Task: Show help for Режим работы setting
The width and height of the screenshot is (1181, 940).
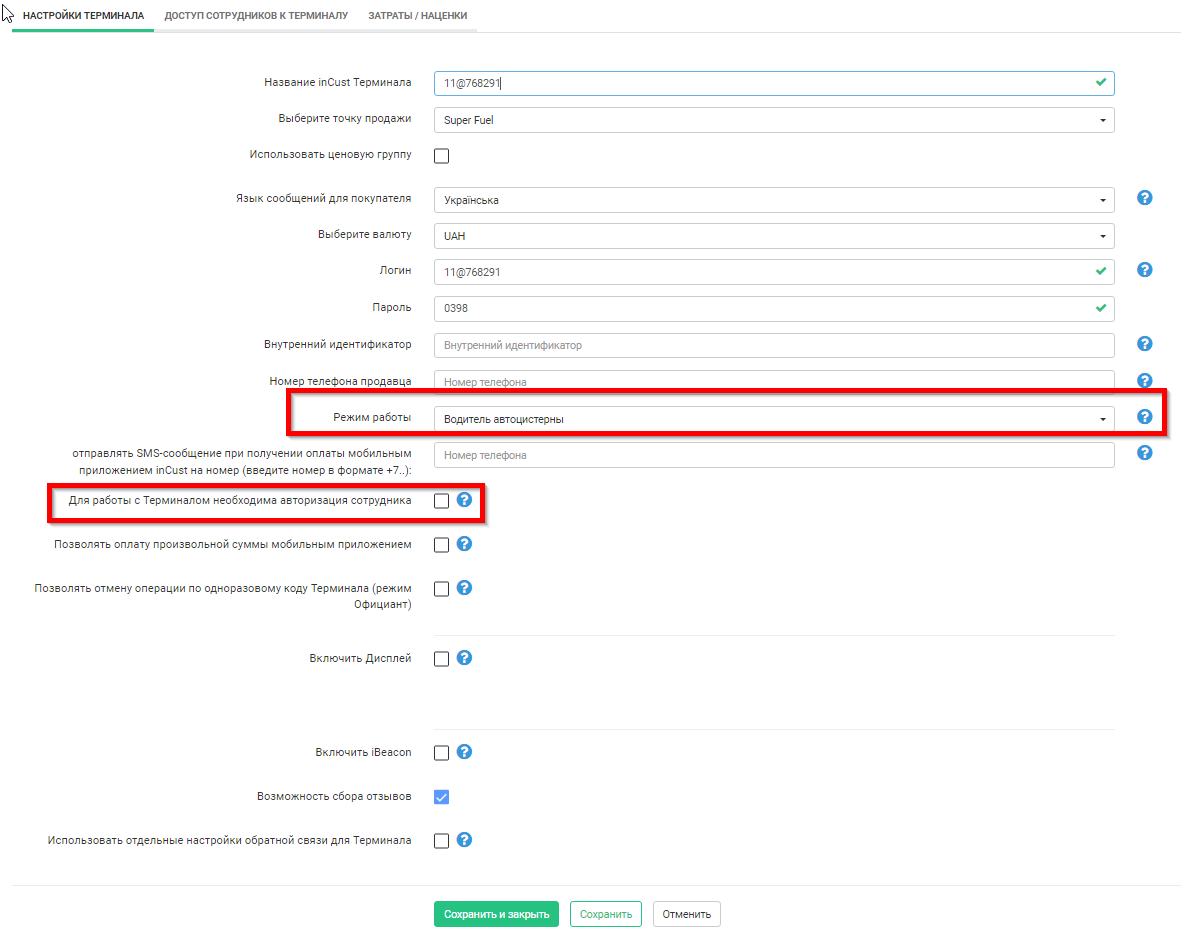Action: click(1145, 417)
